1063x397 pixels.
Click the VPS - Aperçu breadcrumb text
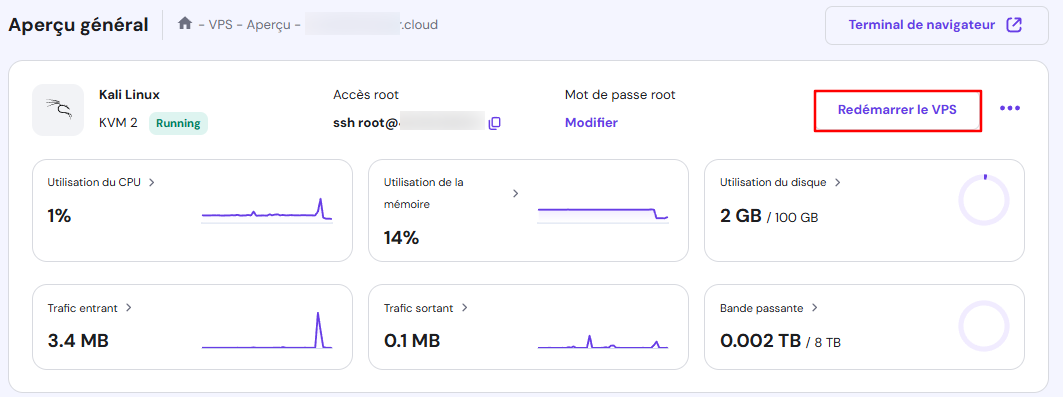coord(249,25)
